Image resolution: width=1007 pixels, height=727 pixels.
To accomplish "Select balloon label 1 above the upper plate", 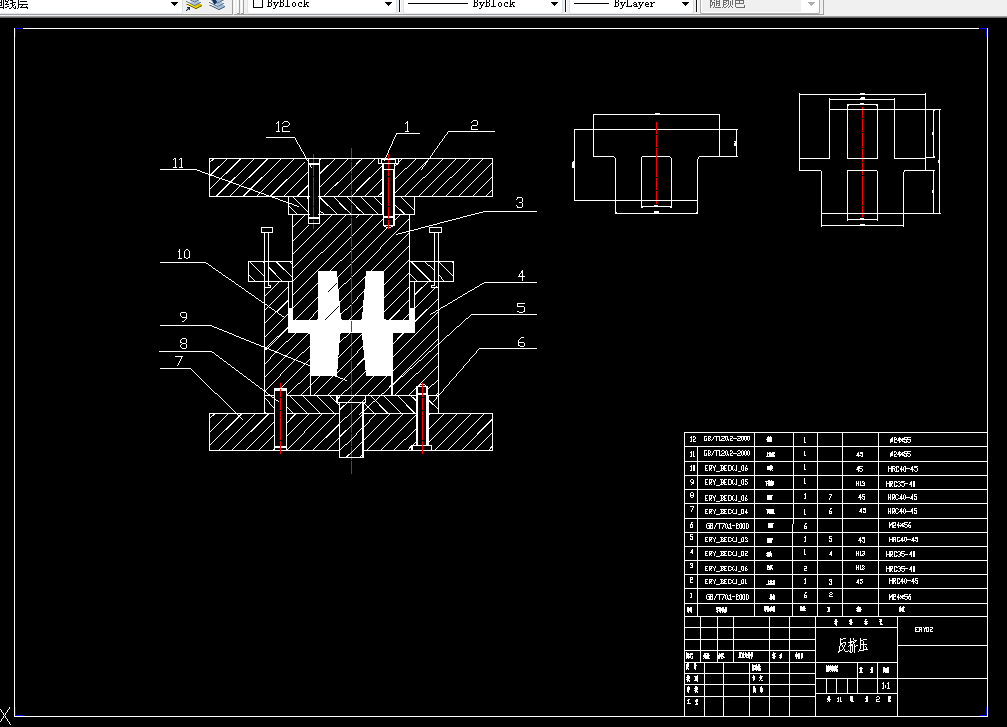I will pos(407,127).
